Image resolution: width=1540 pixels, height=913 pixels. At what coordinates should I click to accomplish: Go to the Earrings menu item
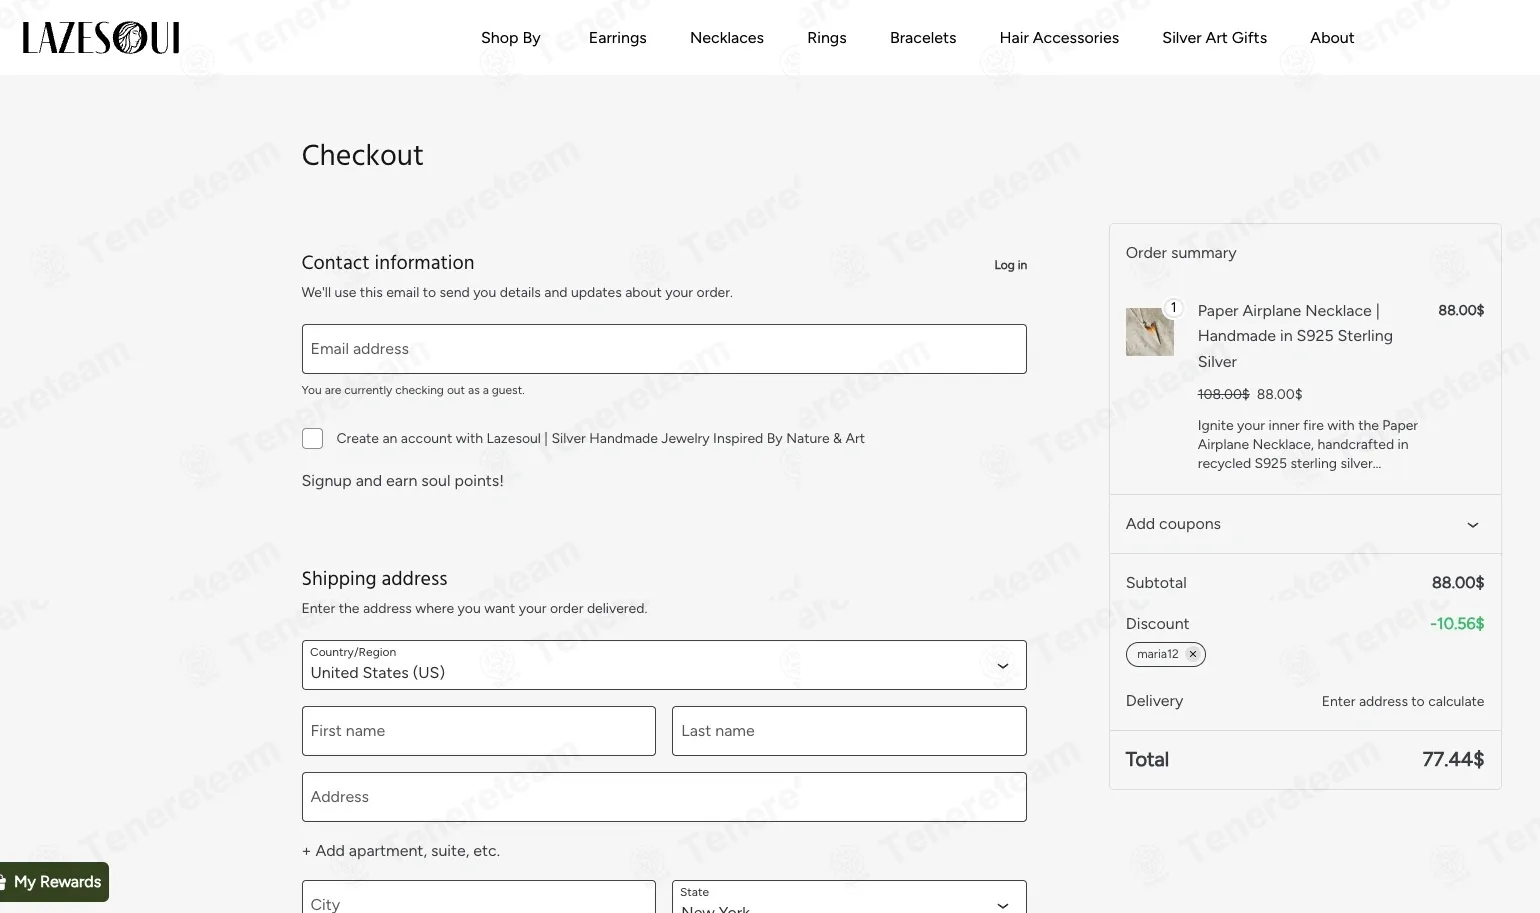coord(618,38)
